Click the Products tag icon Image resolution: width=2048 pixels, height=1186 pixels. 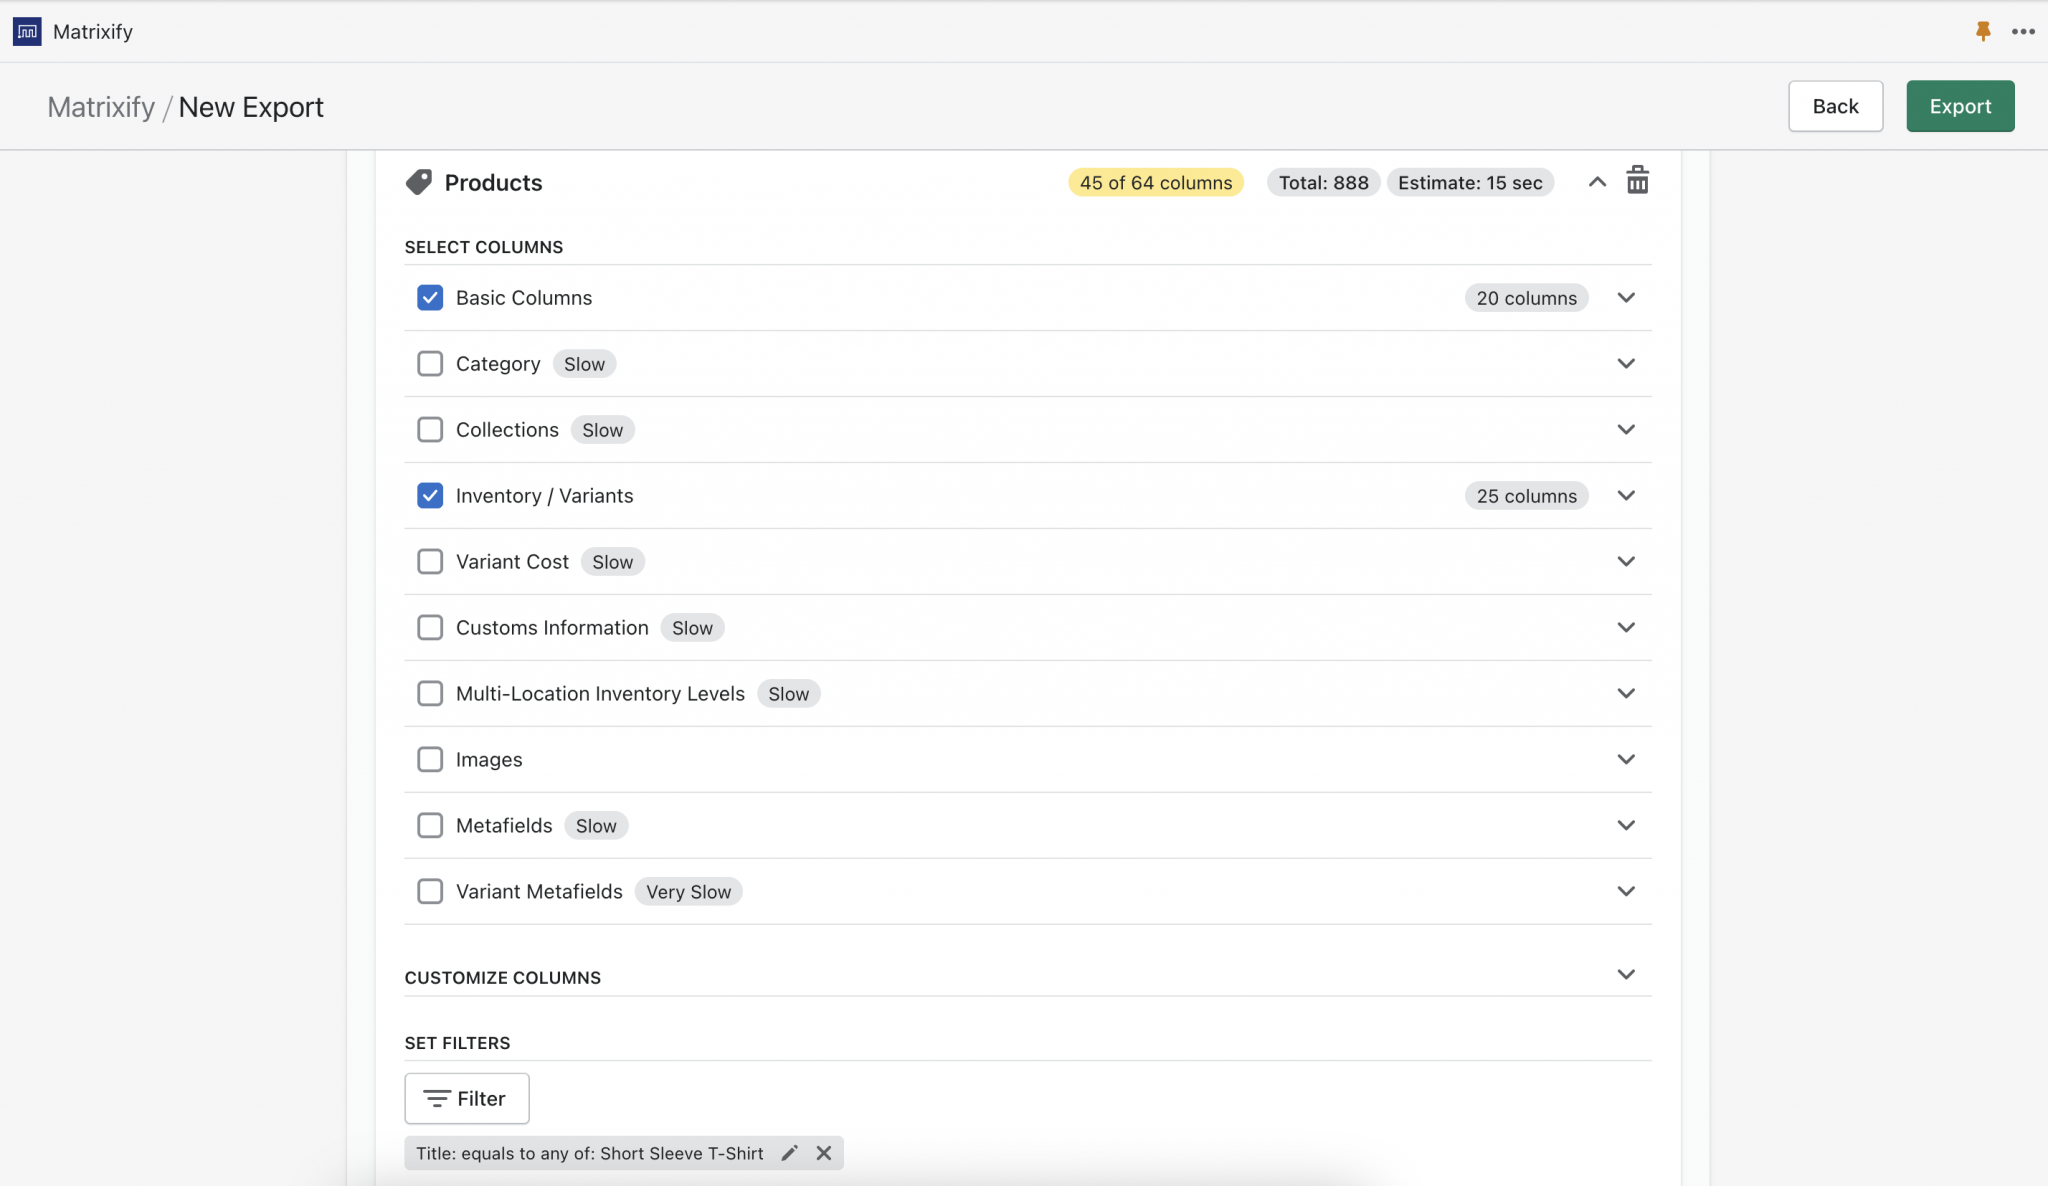419,182
